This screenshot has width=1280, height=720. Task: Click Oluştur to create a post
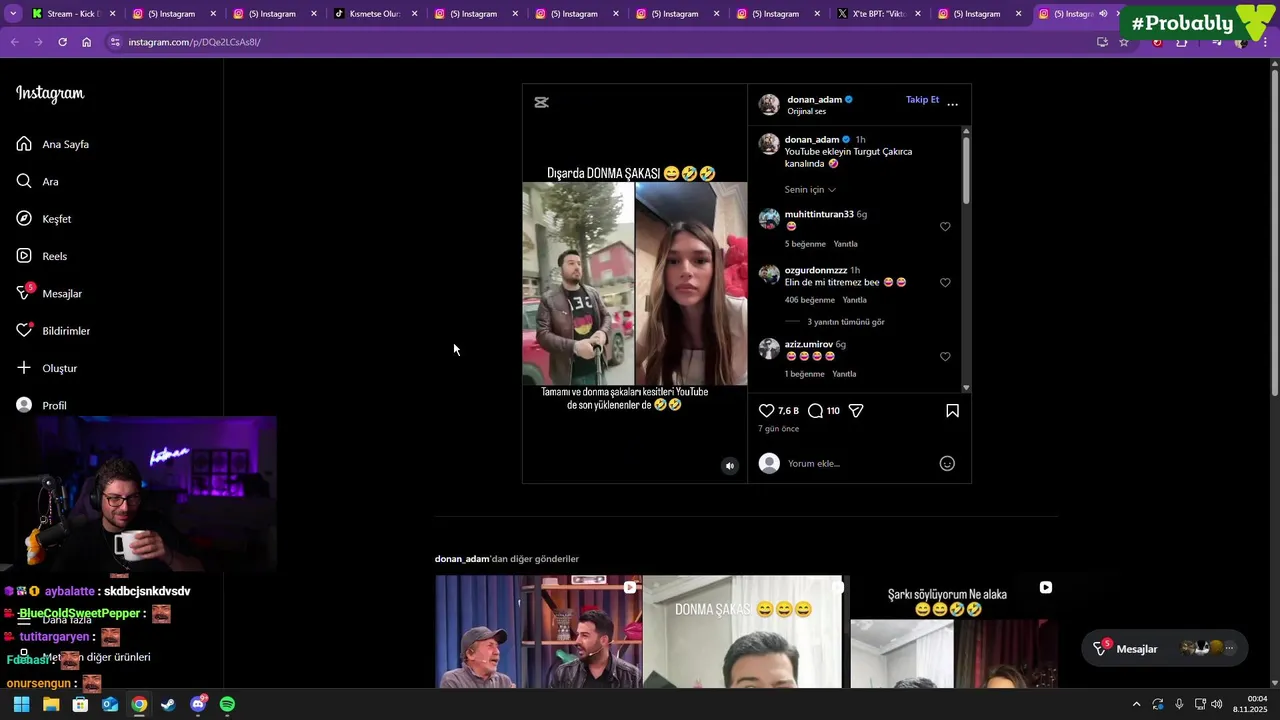point(47,368)
